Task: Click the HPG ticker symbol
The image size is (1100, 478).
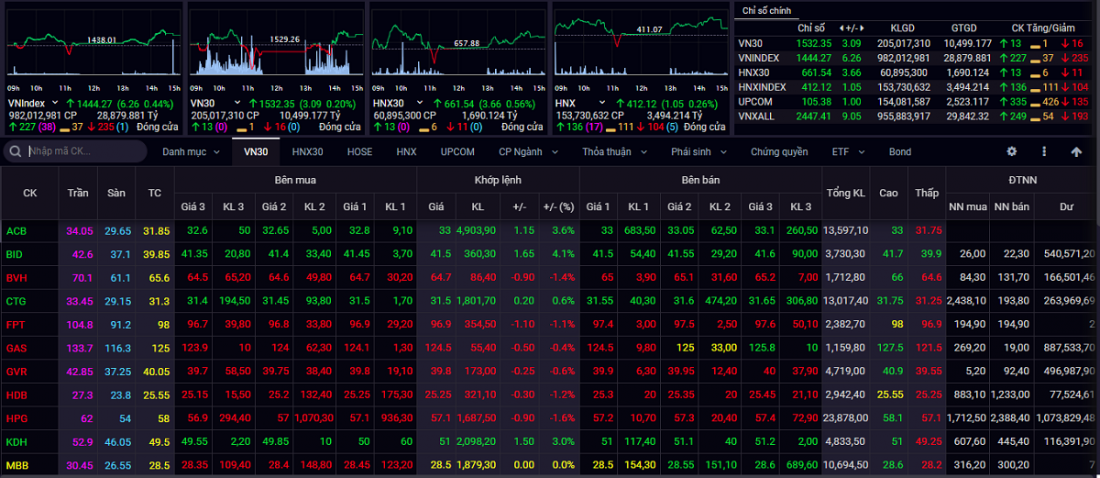Action: (x=17, y=419)
